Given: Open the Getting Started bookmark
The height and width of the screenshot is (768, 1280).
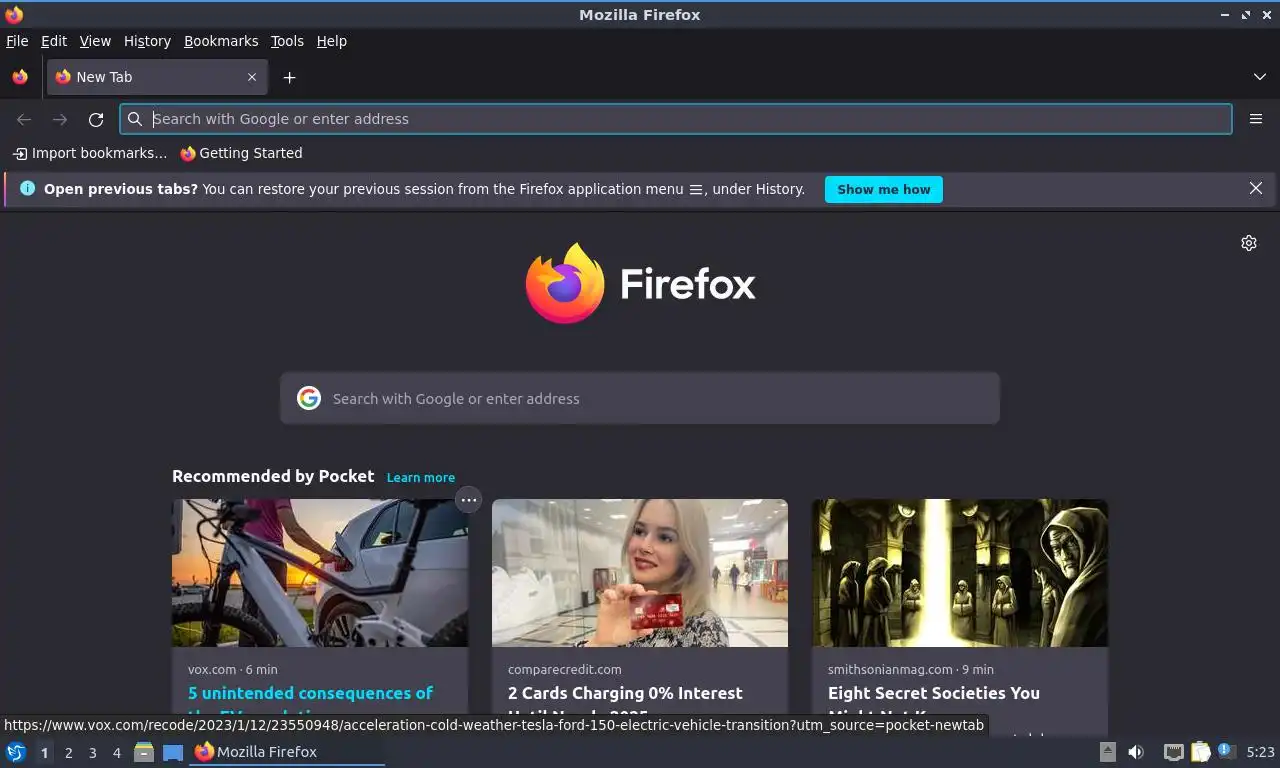Looking at the screenshot, I should (x=241, y=153).
